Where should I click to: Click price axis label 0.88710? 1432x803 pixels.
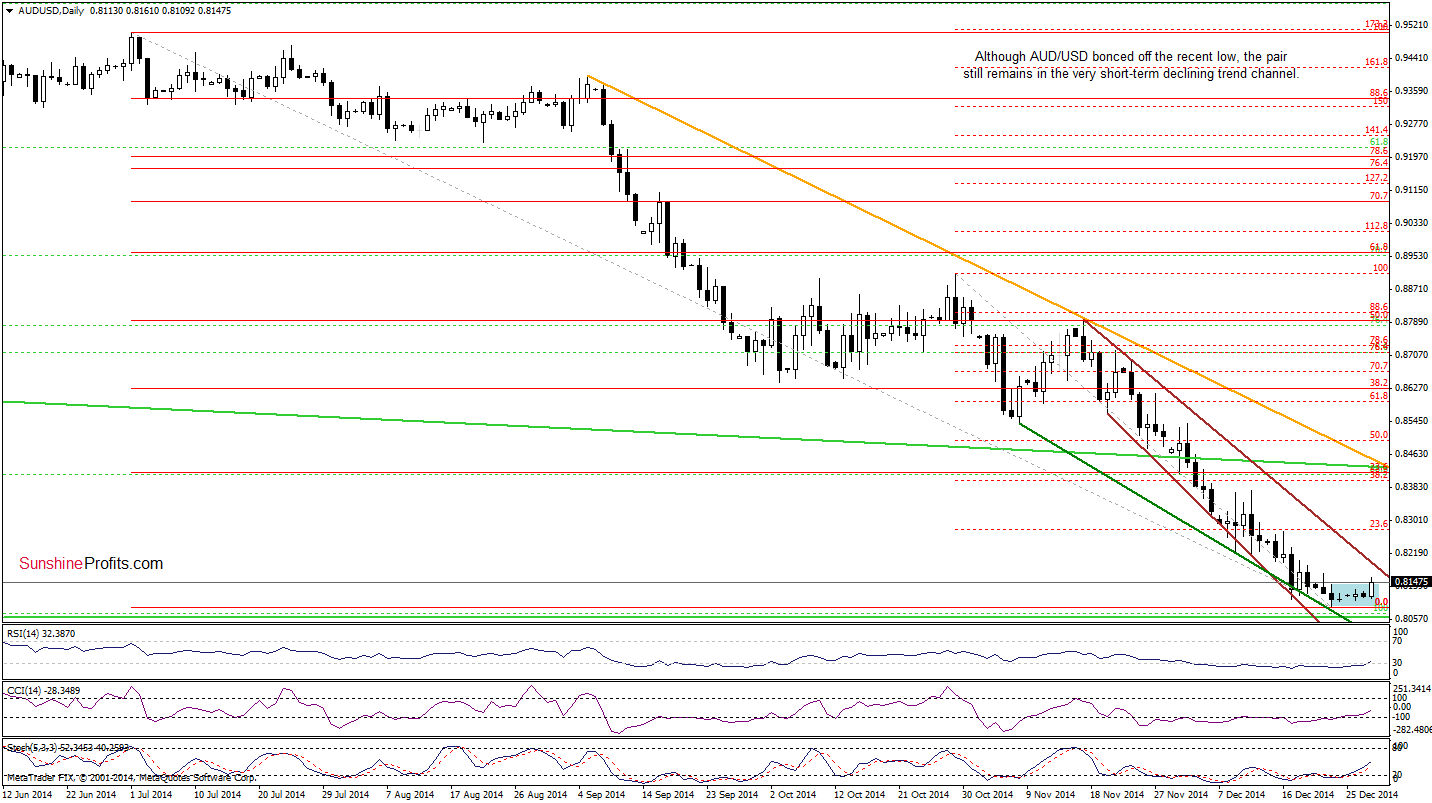tap(1411, 288)
